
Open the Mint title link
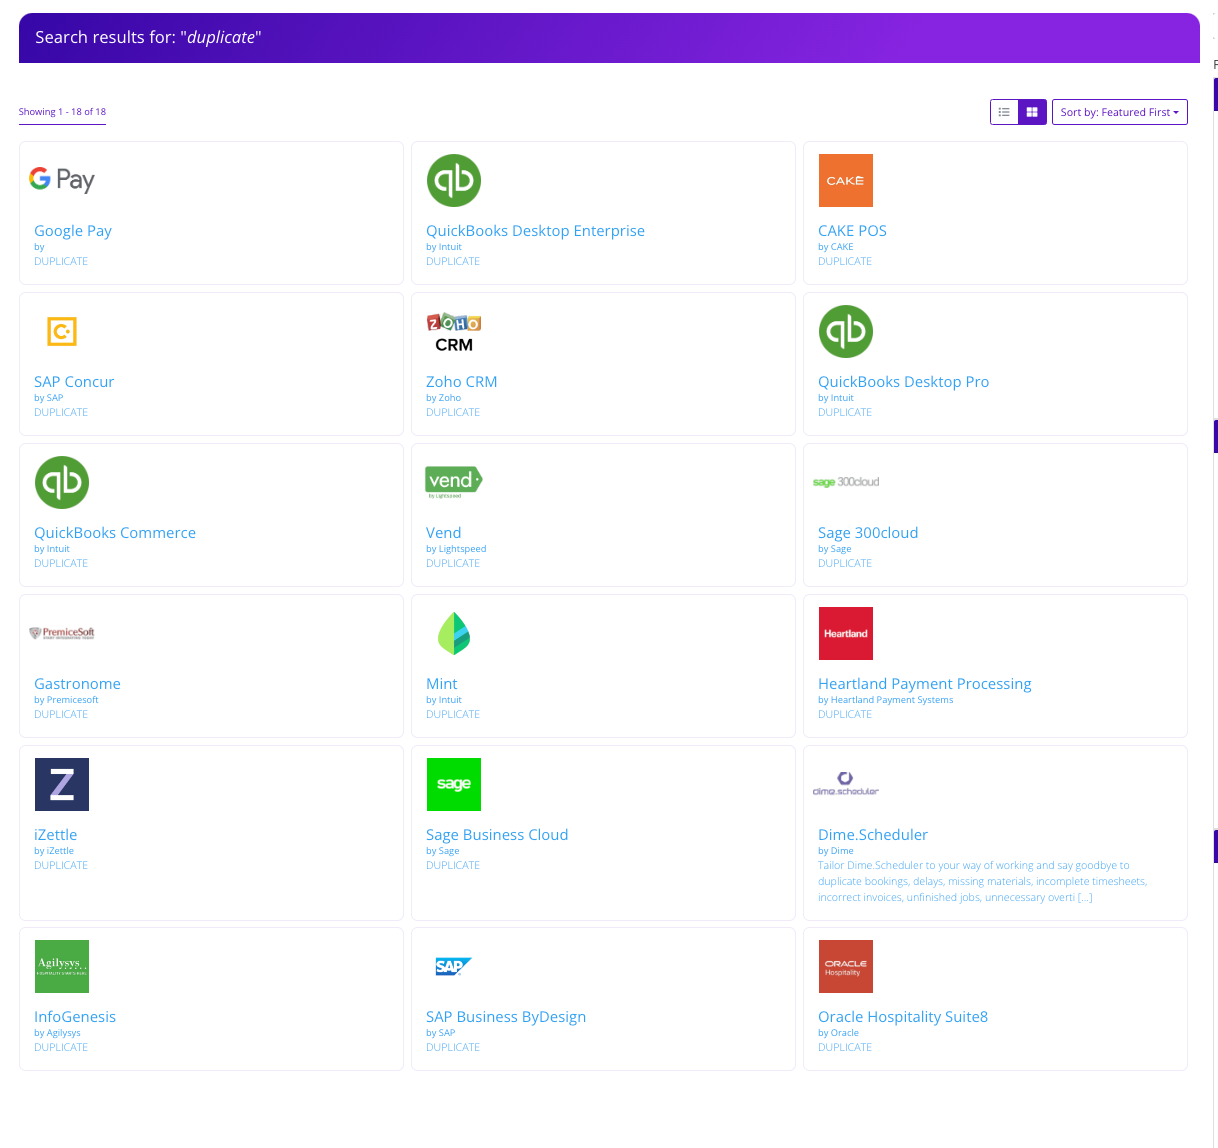pyautogui.click(x=441, y=684)
